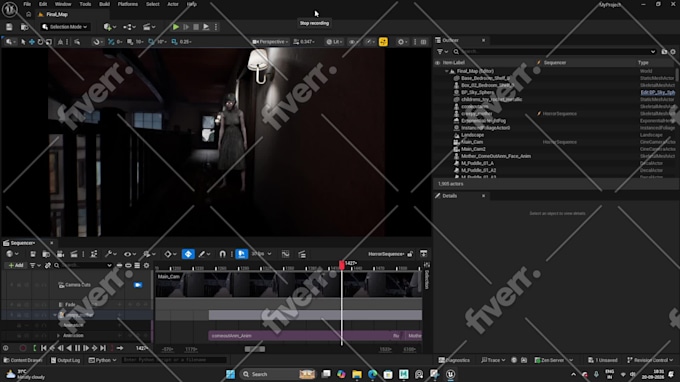Click the Outliner settings gear icon
Image resolution: width=680 pixels, height=382 pixels.
click(673, 52)
